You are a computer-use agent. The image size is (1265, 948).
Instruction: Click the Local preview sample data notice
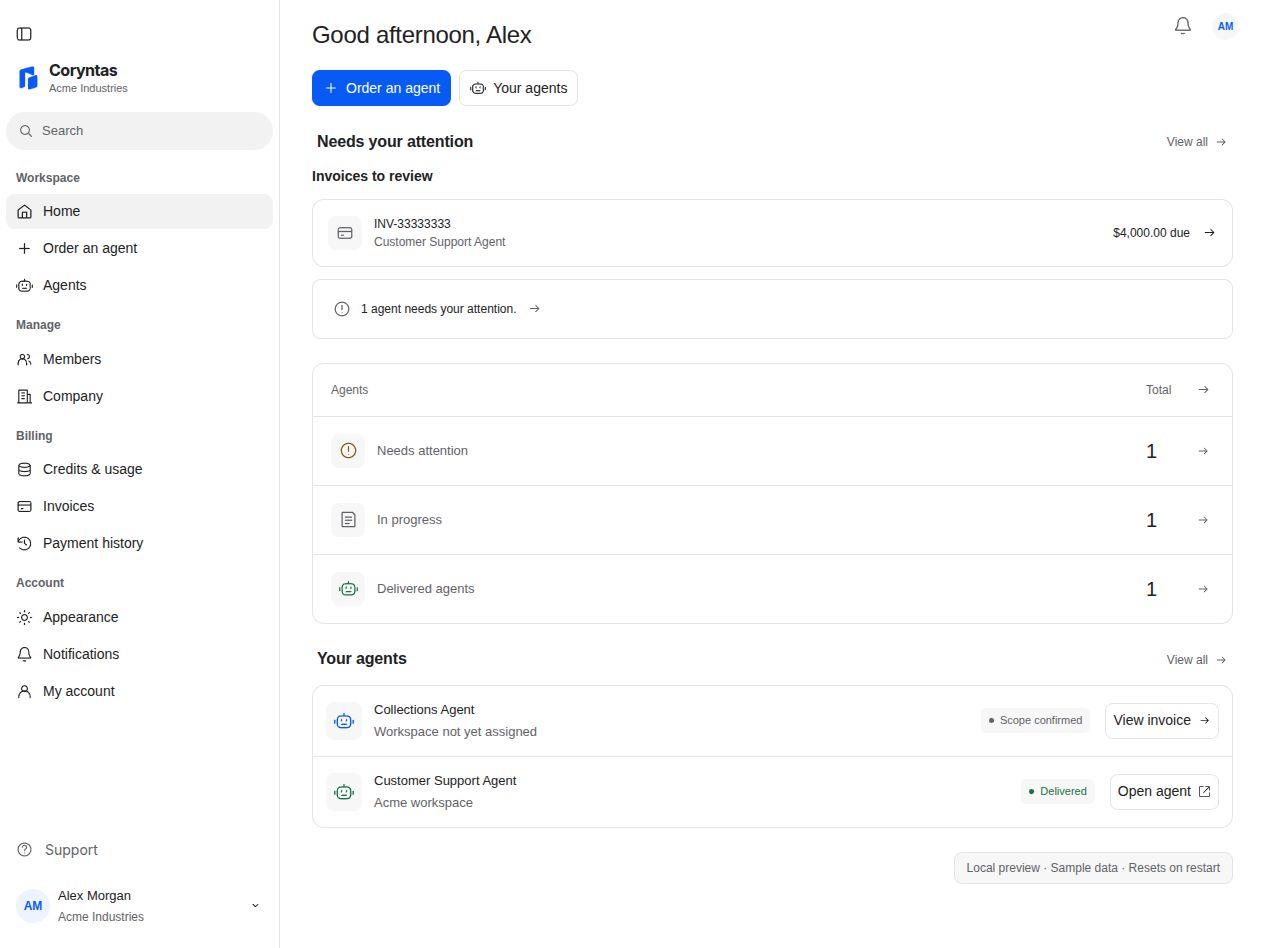[x=1093, y=868]
